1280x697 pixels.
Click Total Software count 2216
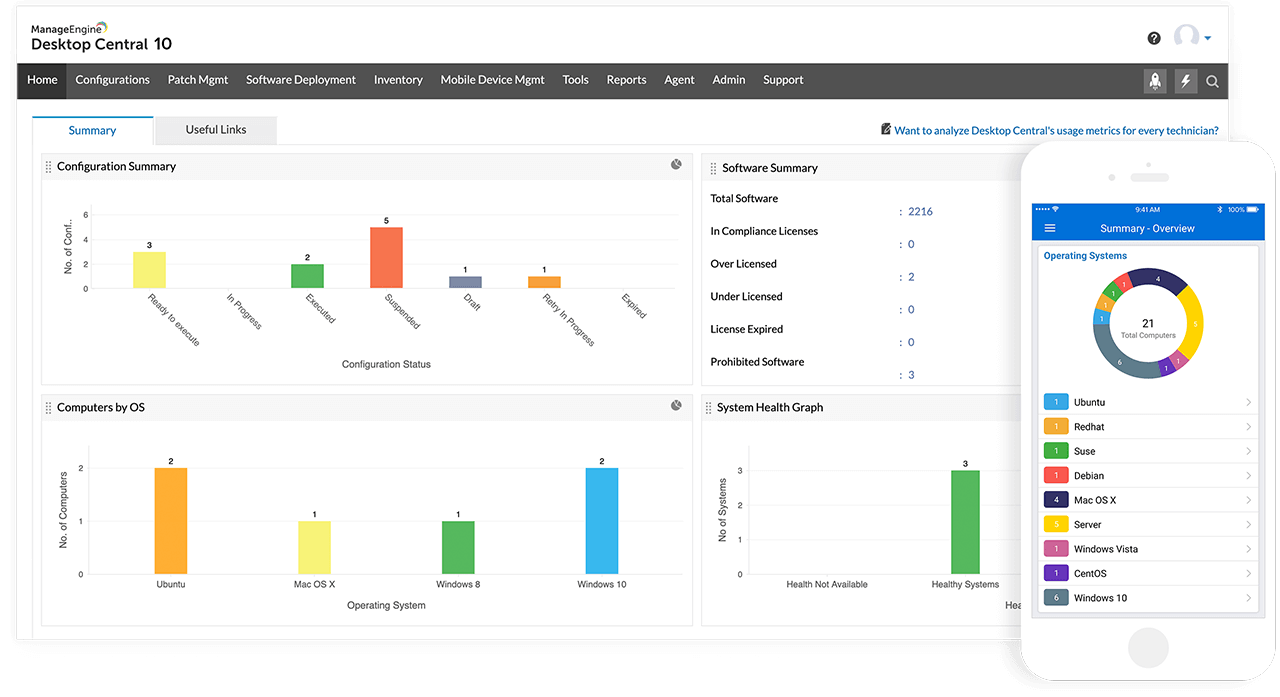(920, 212)
